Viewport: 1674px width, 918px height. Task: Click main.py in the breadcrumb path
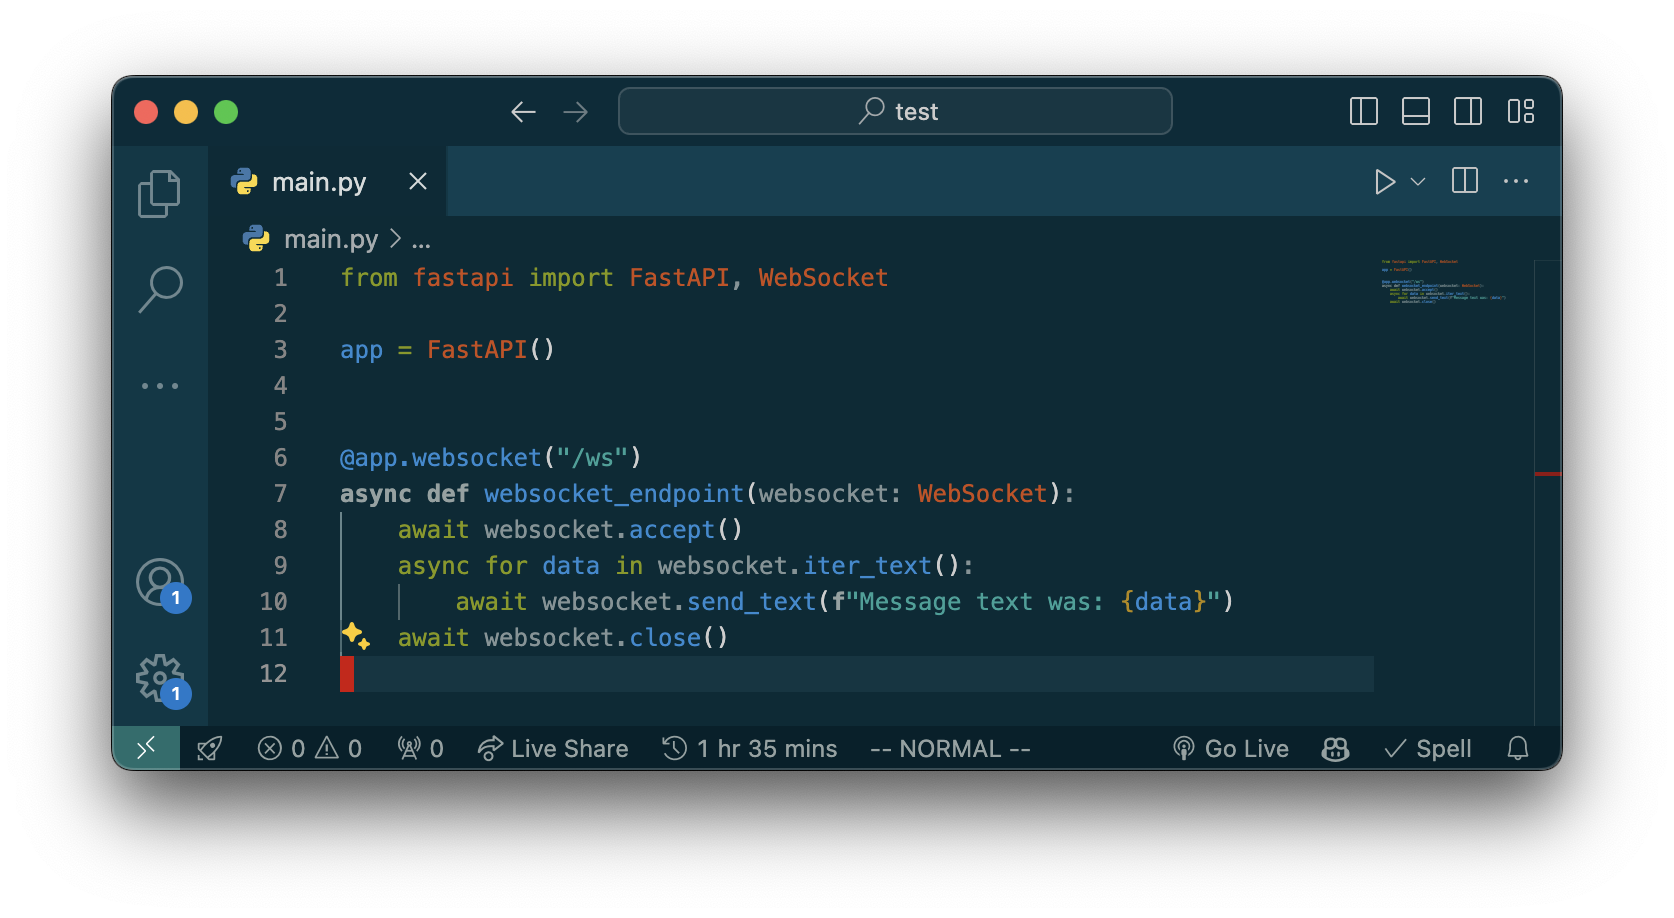(x=330, y=240)
